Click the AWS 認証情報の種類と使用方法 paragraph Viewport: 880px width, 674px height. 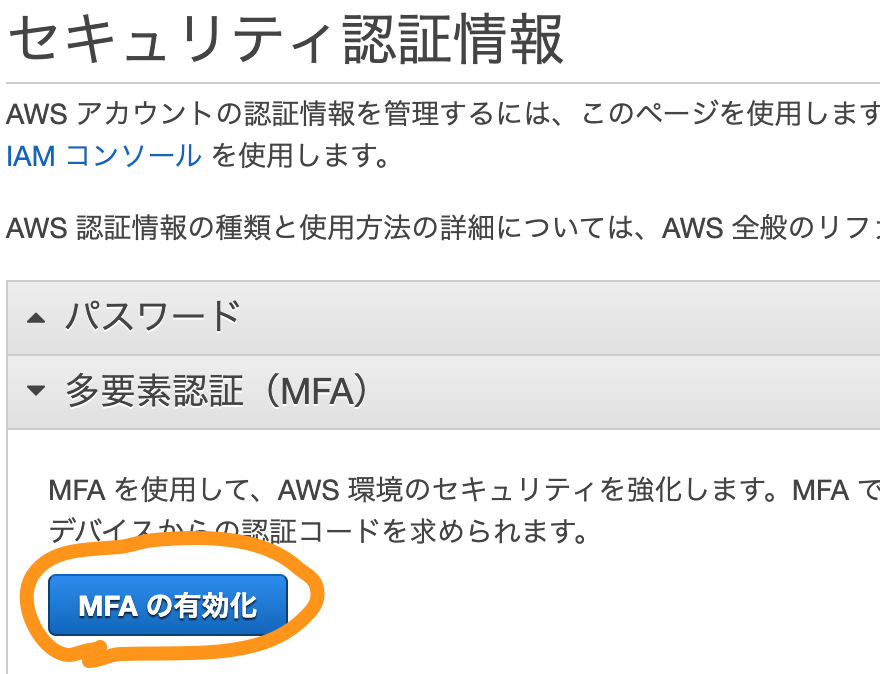(443, 228)
